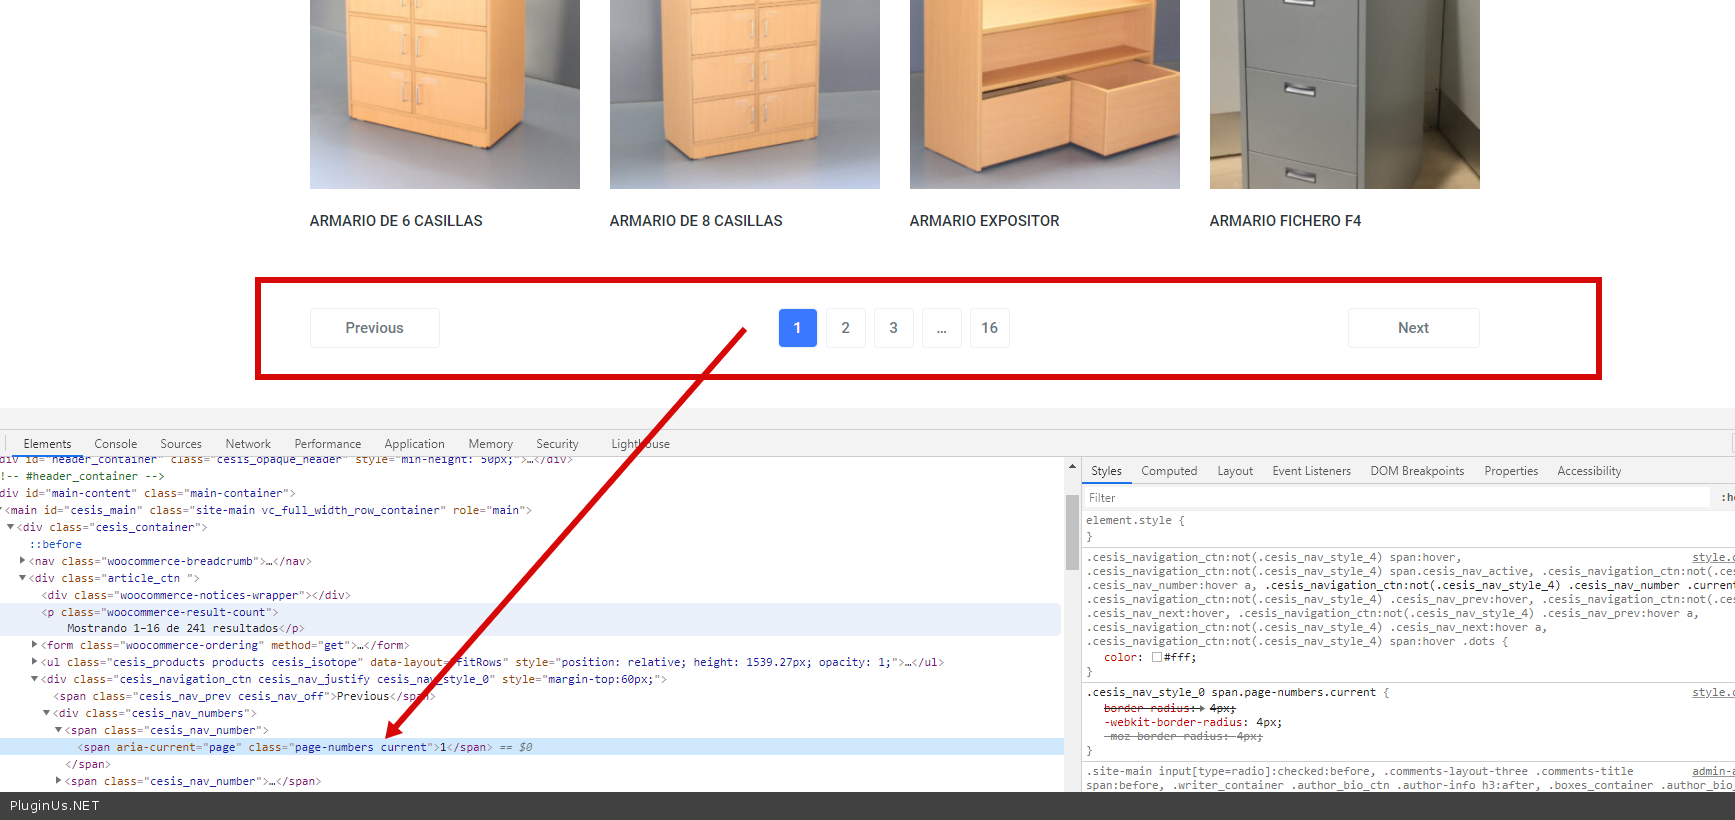The width and height of the screenshot is (1735, 820).
Task: Go to the Next page
Action: [1412, 328]
